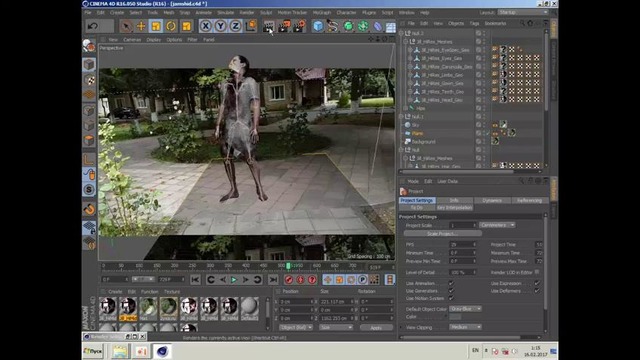Click the coordinate system icon
The width and height of the screenshot is (640, 360).
click(x=251, y=26)
